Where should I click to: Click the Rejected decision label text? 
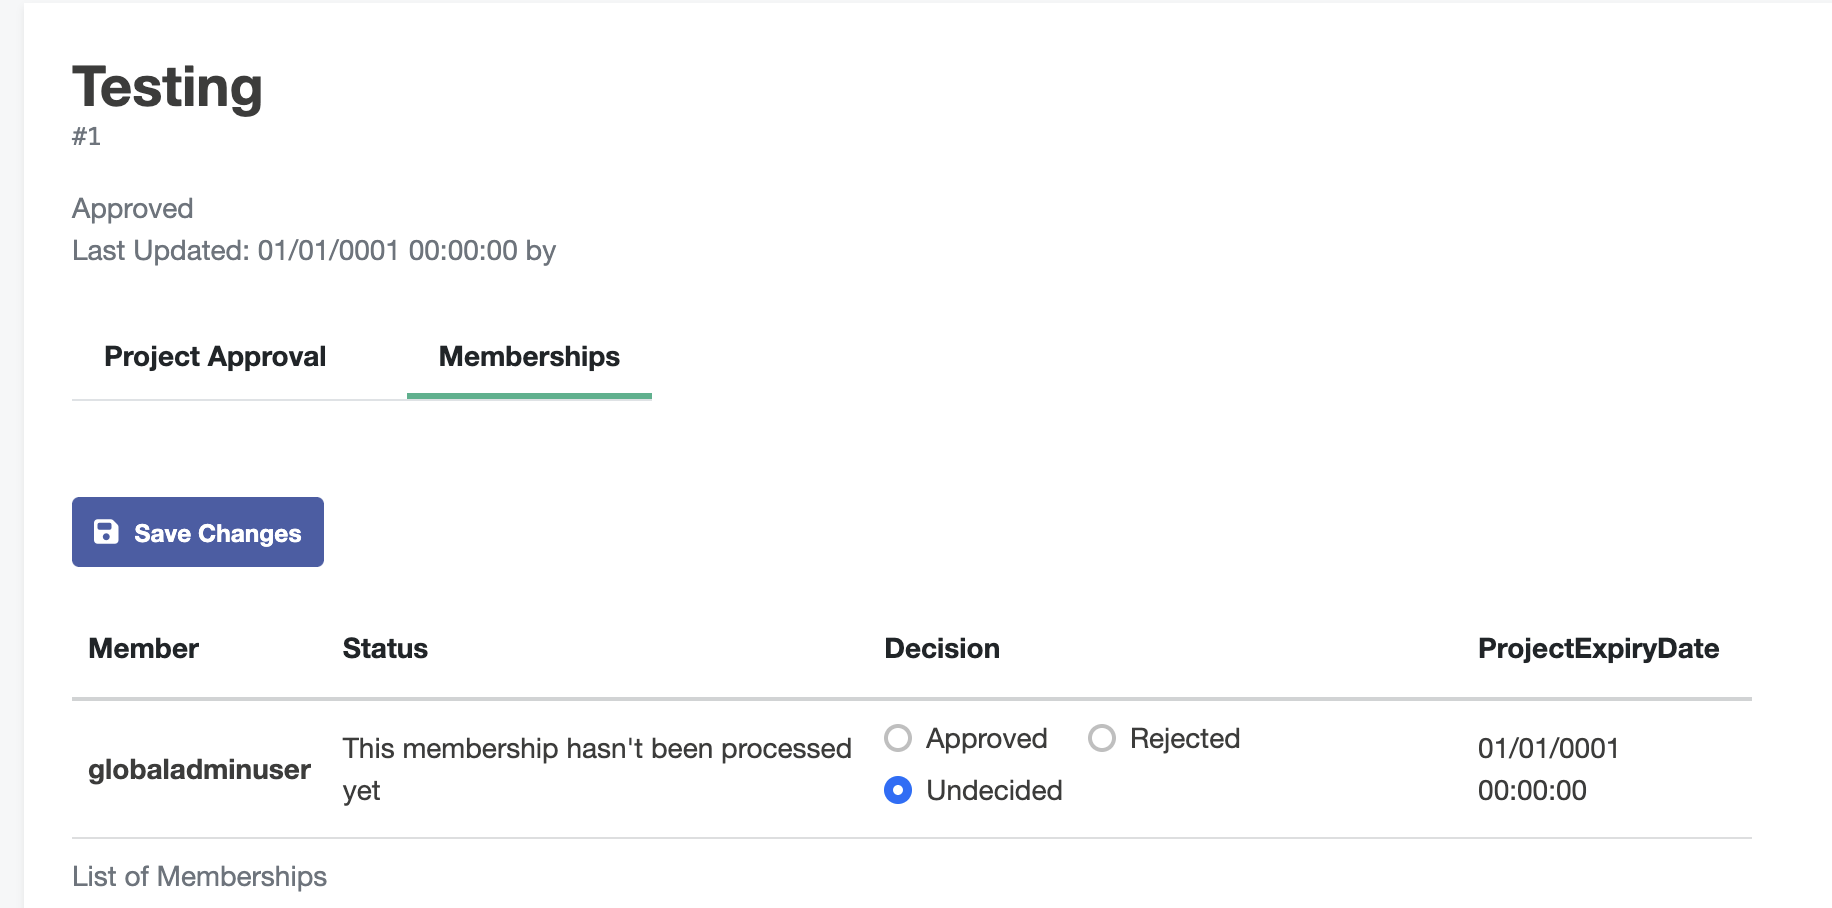pos(1184,738)
